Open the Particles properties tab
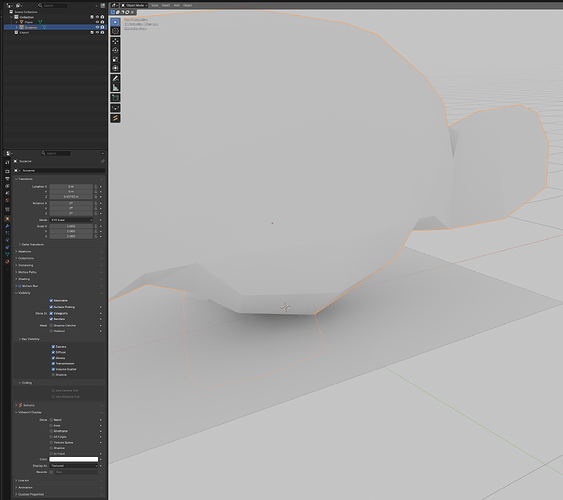The height and width of the screenshot is (500, 563). coord(7,233)
